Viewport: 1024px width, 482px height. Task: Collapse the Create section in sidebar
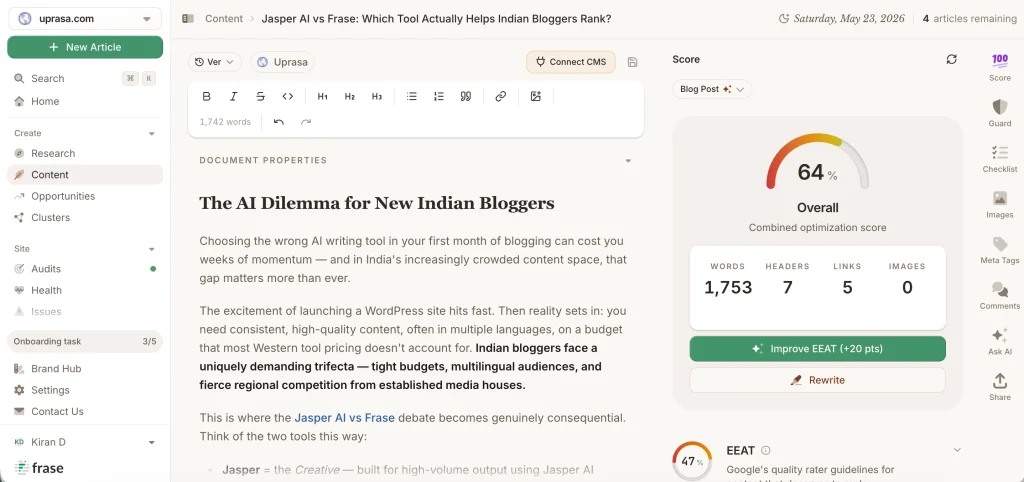152,133
